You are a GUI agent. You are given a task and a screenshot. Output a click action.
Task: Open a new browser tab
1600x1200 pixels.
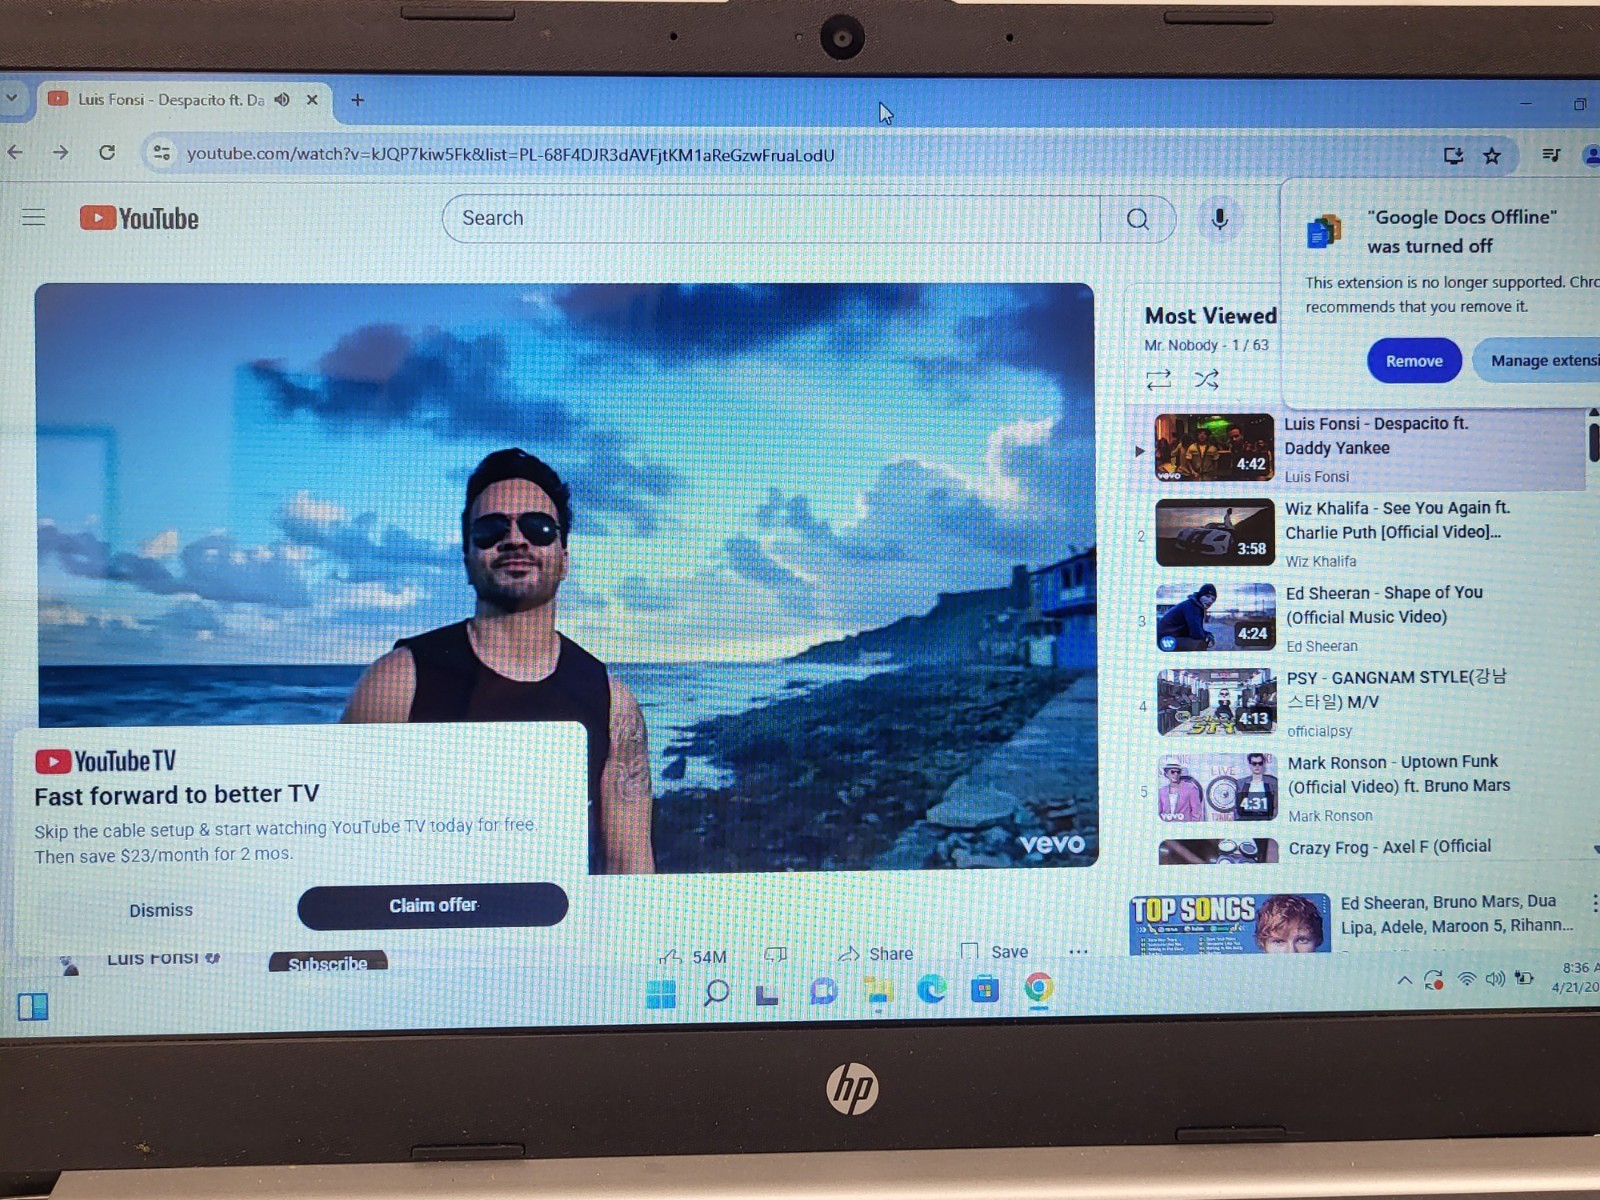(357, 99)
